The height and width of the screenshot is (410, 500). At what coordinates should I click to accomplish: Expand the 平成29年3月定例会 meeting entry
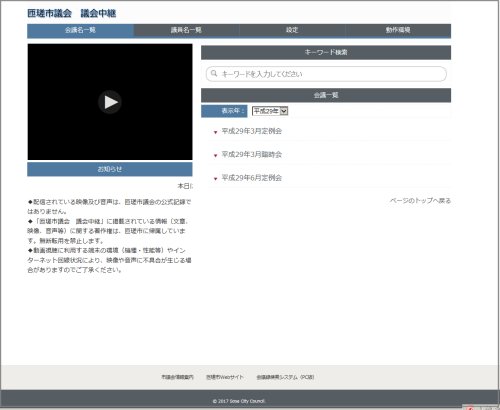pyautogui.click(x=252, y=131)
